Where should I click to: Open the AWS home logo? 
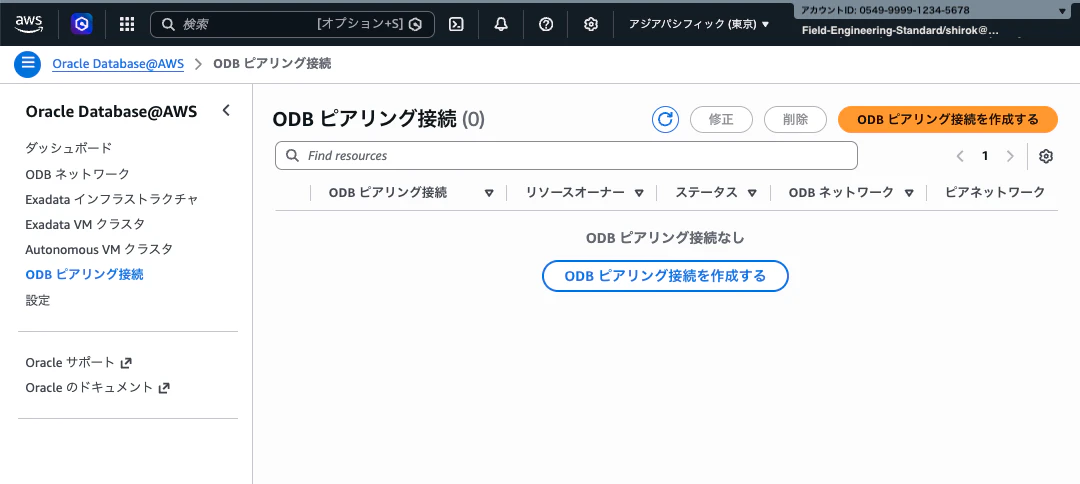[29, 24]
